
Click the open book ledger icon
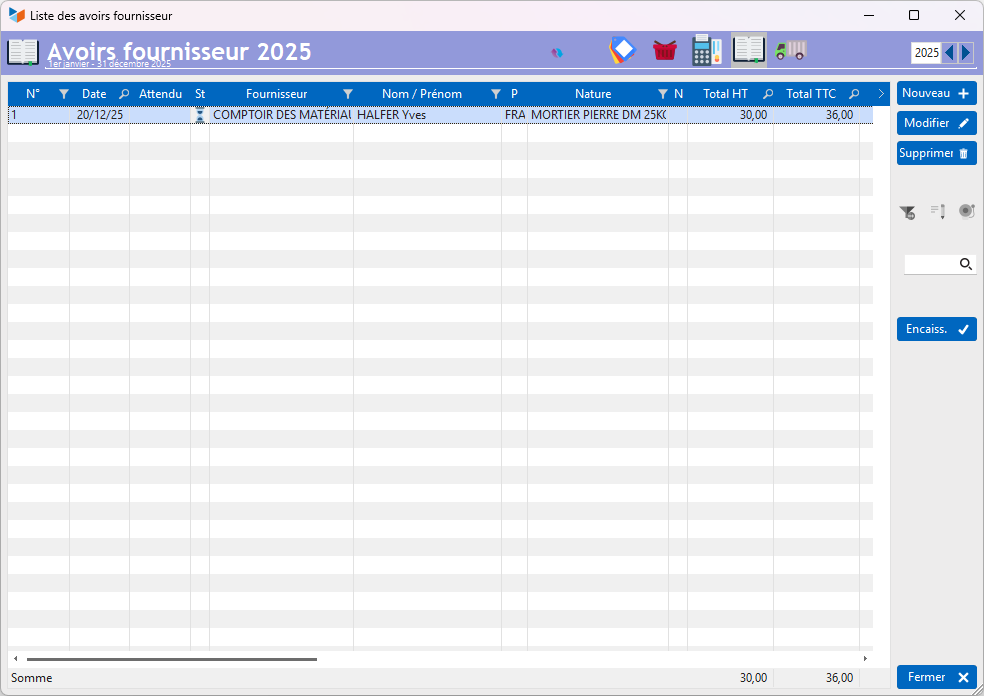(749, 50)
